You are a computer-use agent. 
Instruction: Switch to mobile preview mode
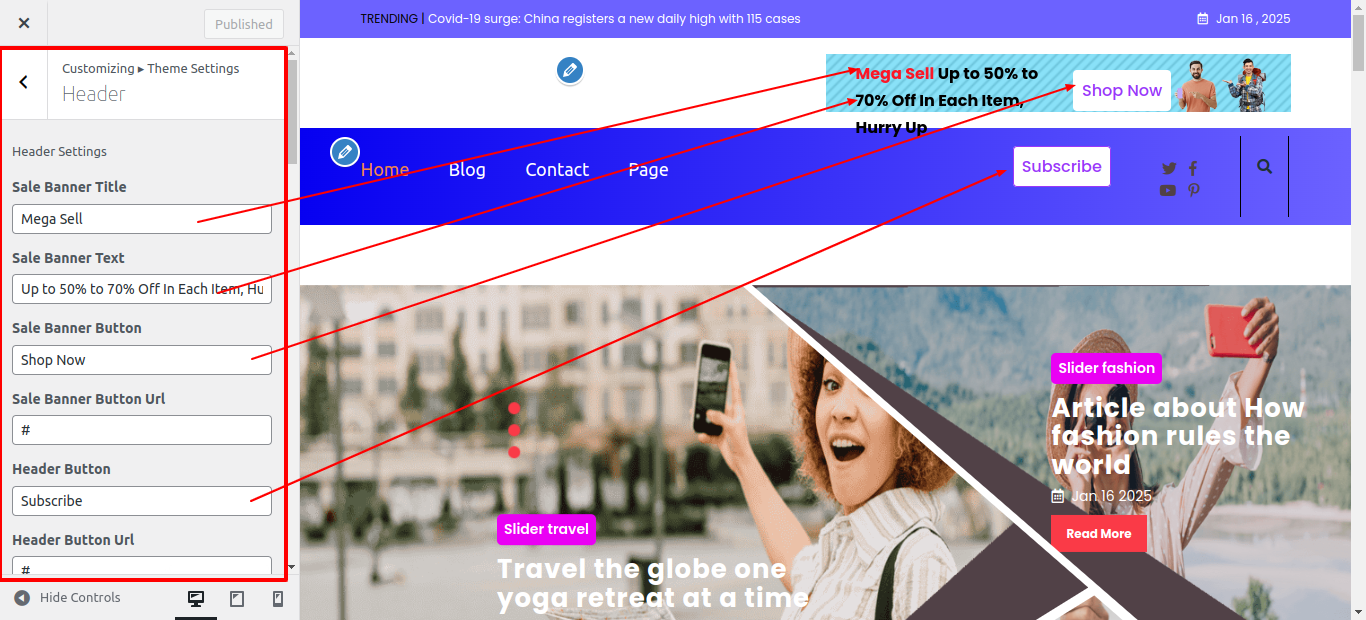pos(278,598)
